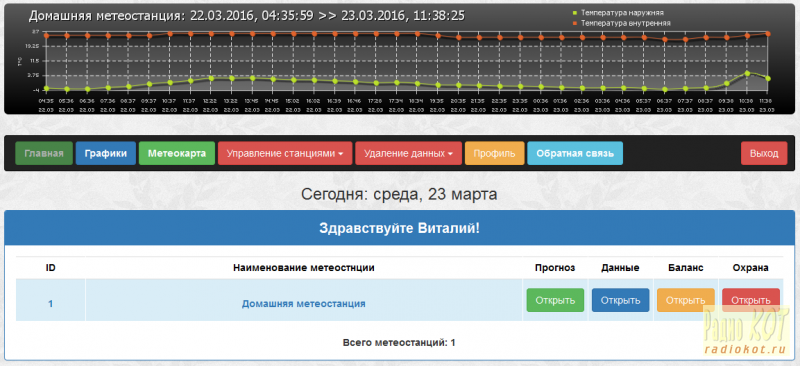This screenshot has height=366, width=800.
Task: Click the orange Открыть button under Баланс
Action: click(x=686, y=300)
